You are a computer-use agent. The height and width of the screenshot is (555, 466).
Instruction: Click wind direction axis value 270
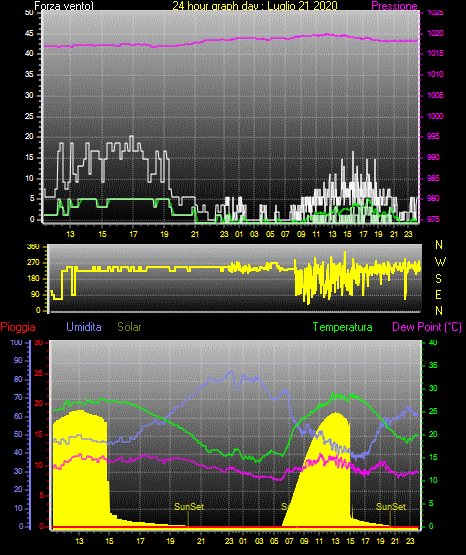click(33, 263)
